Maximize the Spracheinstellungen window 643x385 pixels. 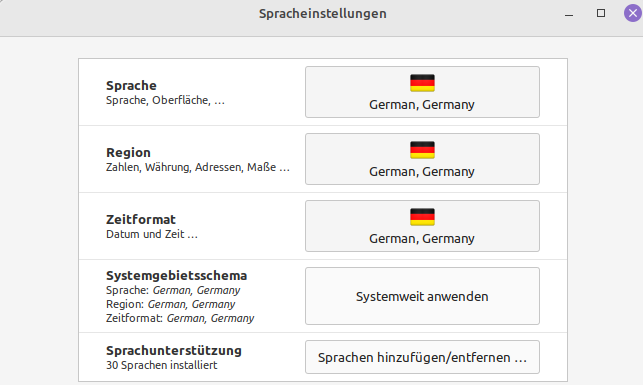pos(601,14)
